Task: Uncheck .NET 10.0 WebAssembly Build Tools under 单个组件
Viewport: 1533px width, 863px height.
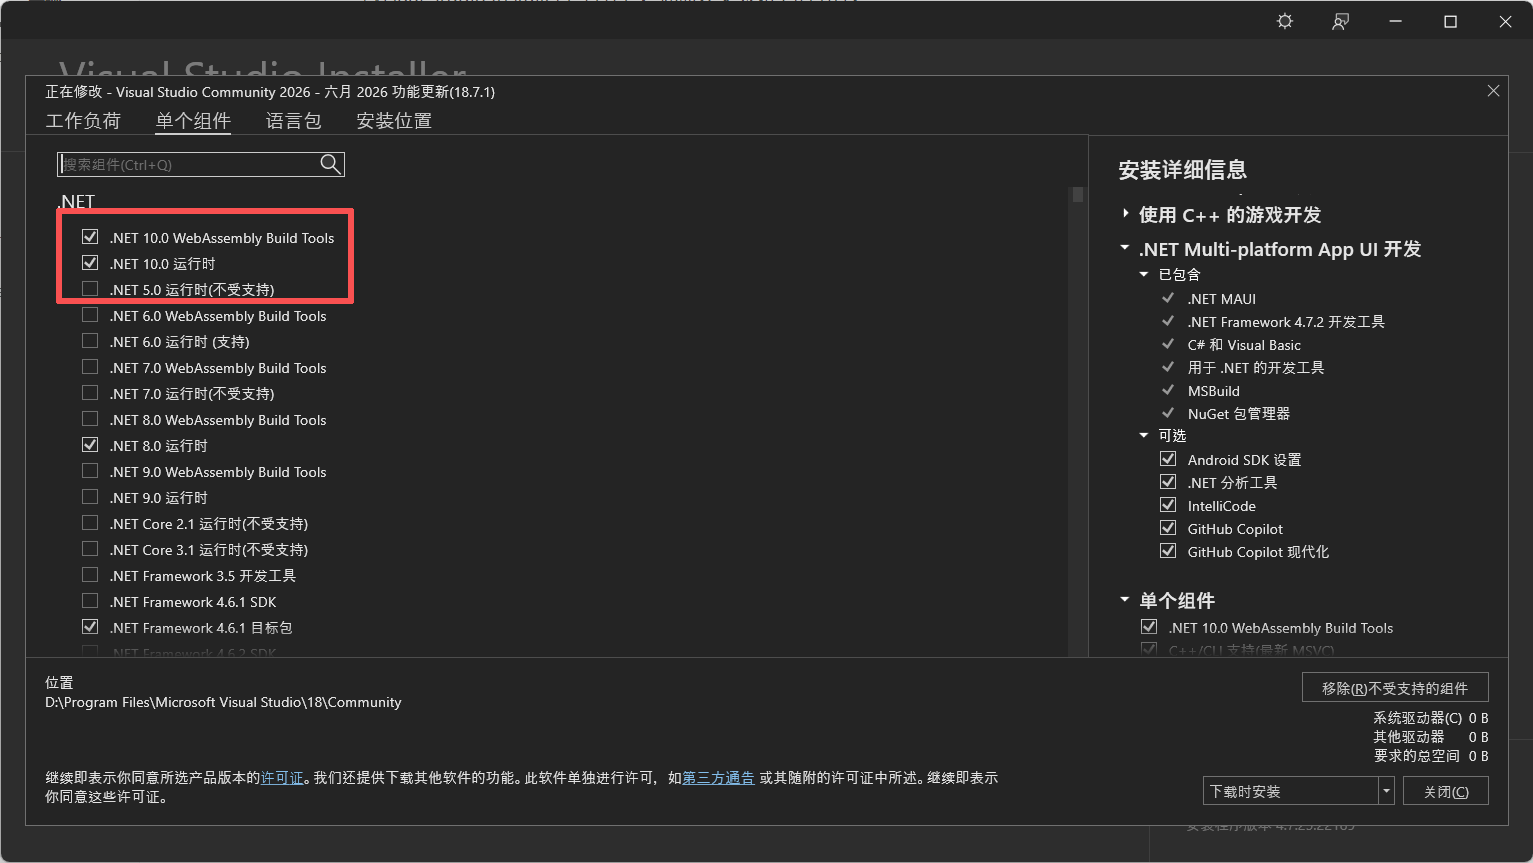Action: point(1149,627)
